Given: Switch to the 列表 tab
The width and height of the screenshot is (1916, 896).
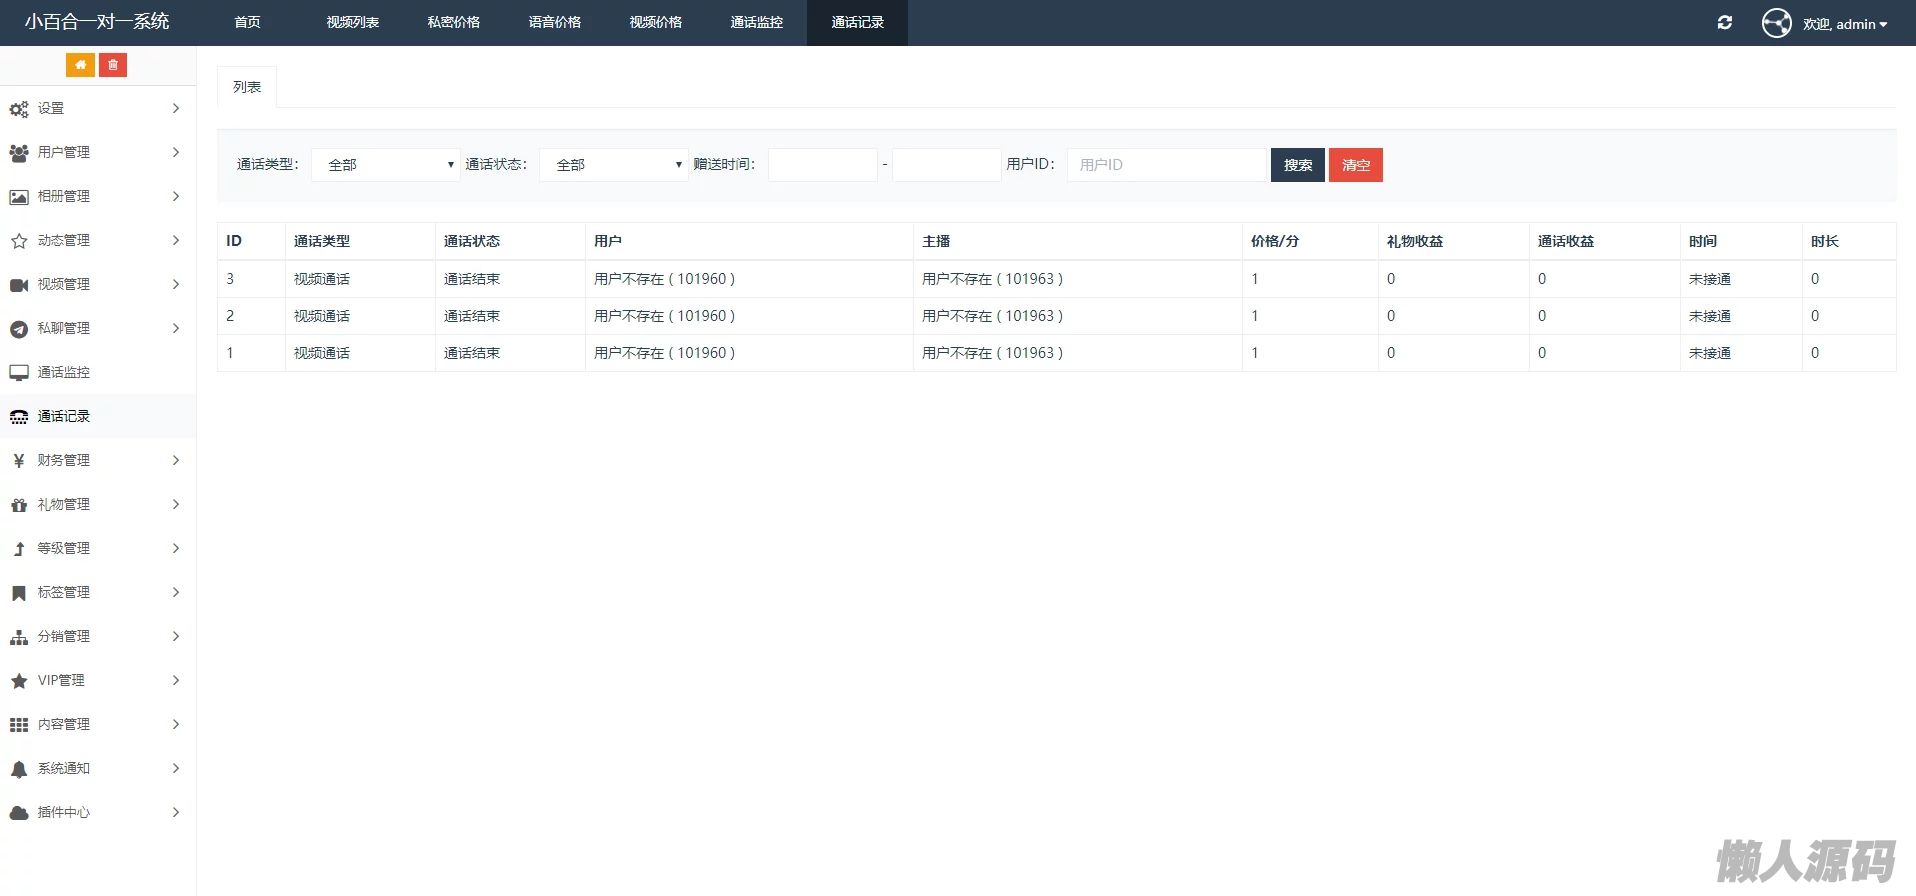Looking at the screenshot, I should tap(247, 87).
